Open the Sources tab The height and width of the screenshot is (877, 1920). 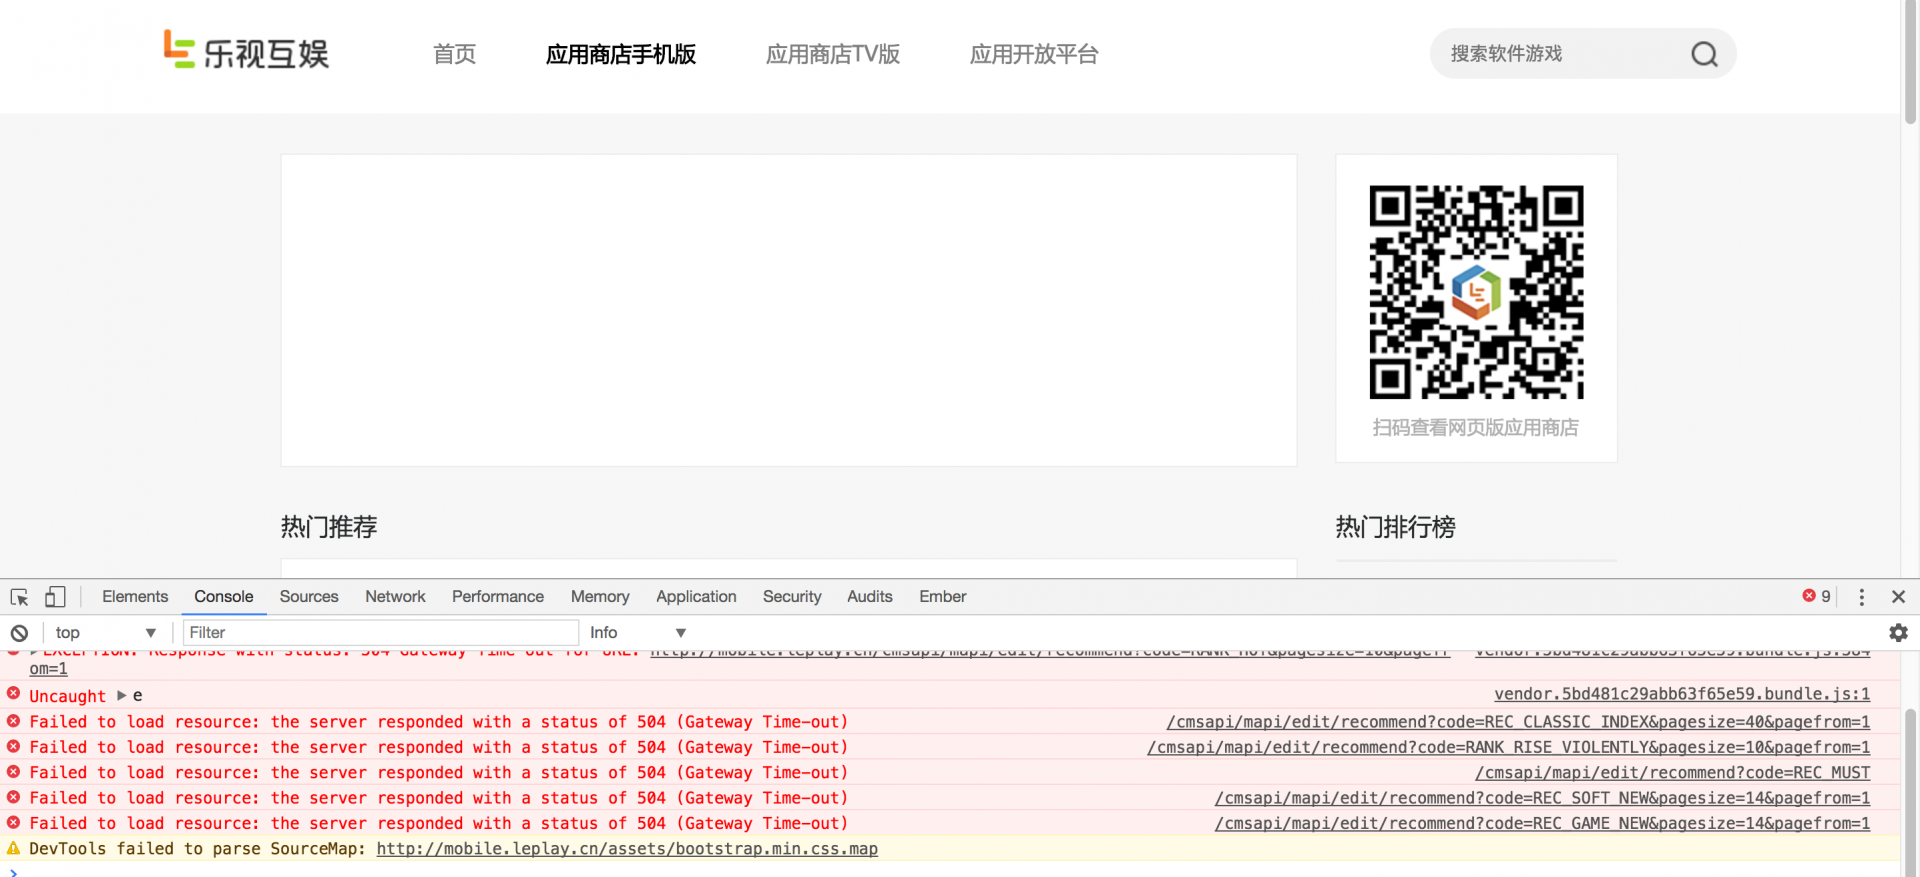coord(309,596)
